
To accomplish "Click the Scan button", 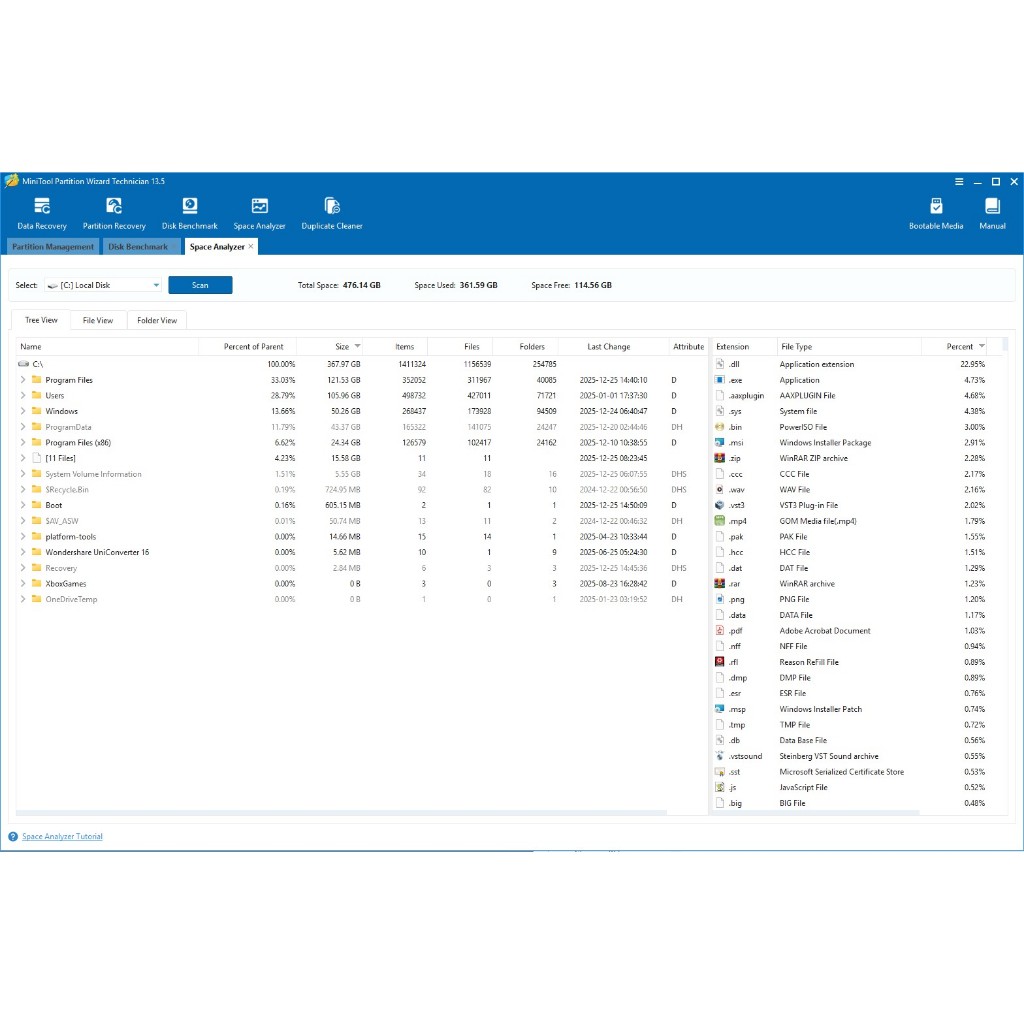I will tap(200, 285).
